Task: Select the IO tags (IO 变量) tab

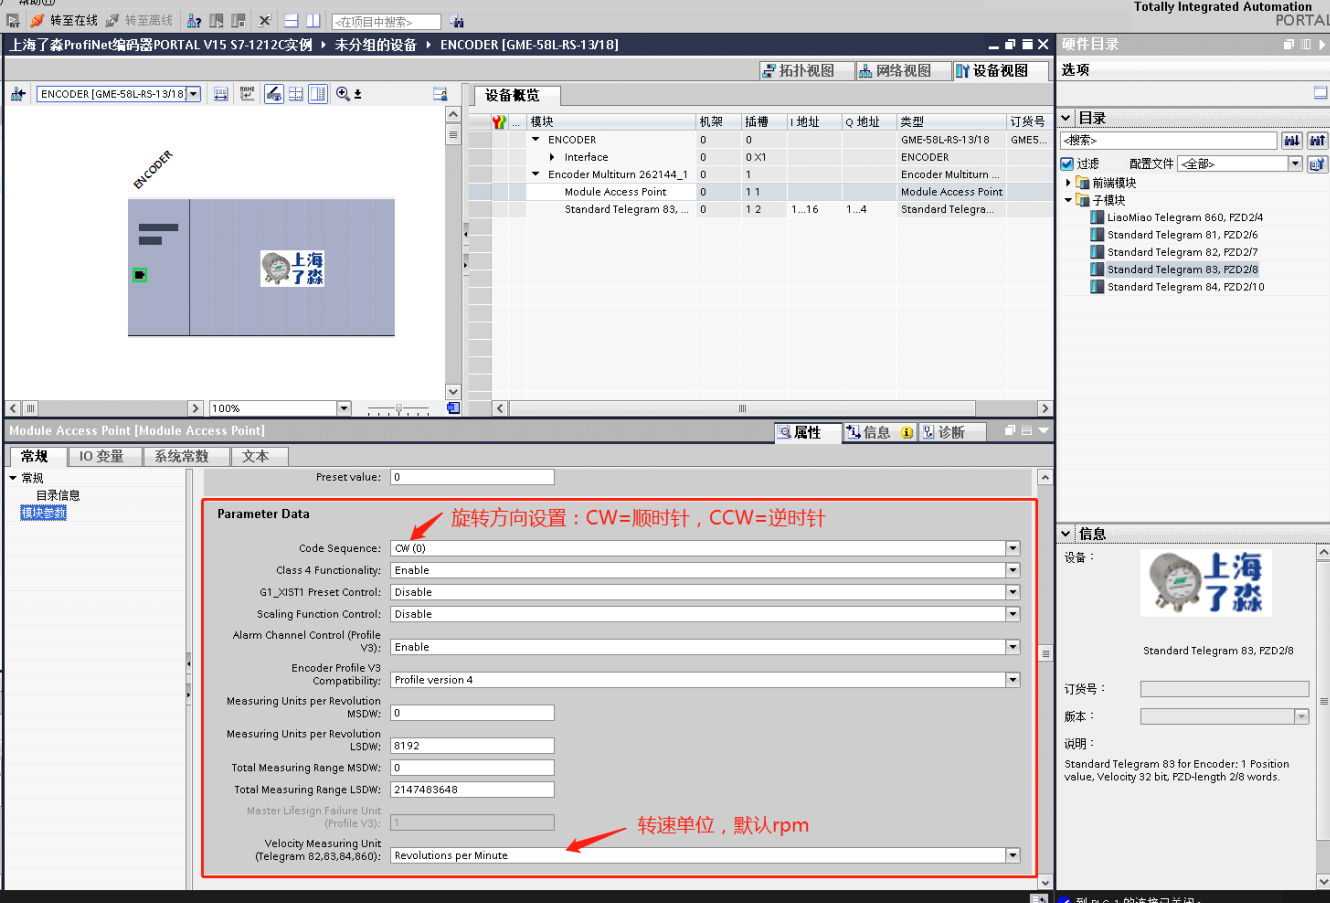Action: pyautogui.click(x=102, y=456)
